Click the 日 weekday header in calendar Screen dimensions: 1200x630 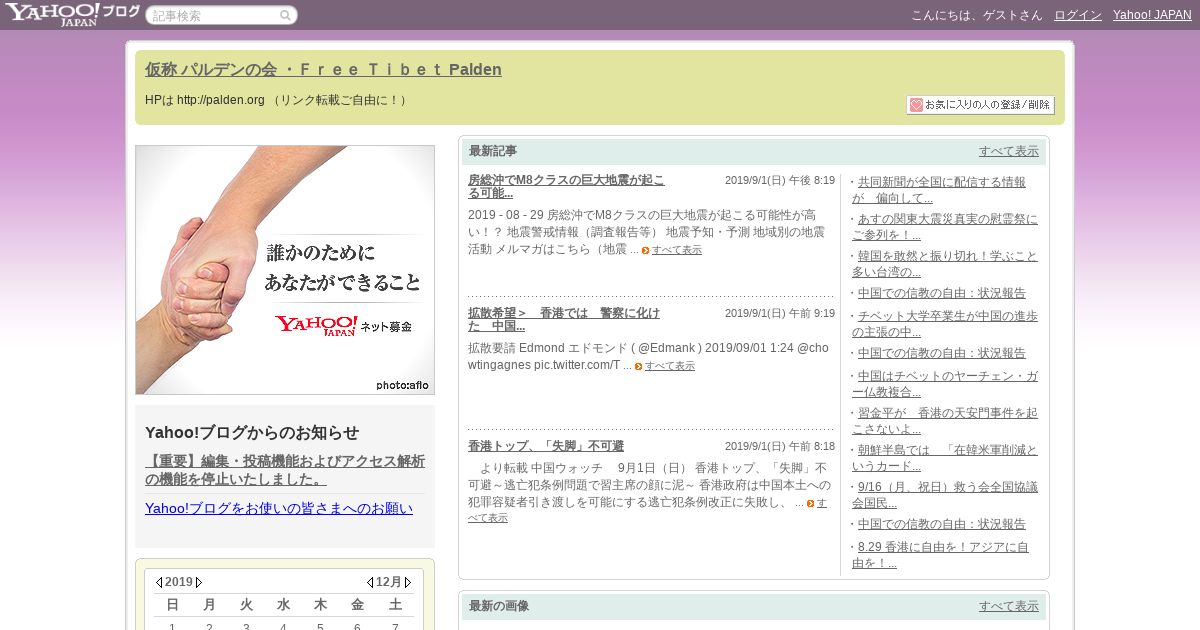[x=172, y=605]
